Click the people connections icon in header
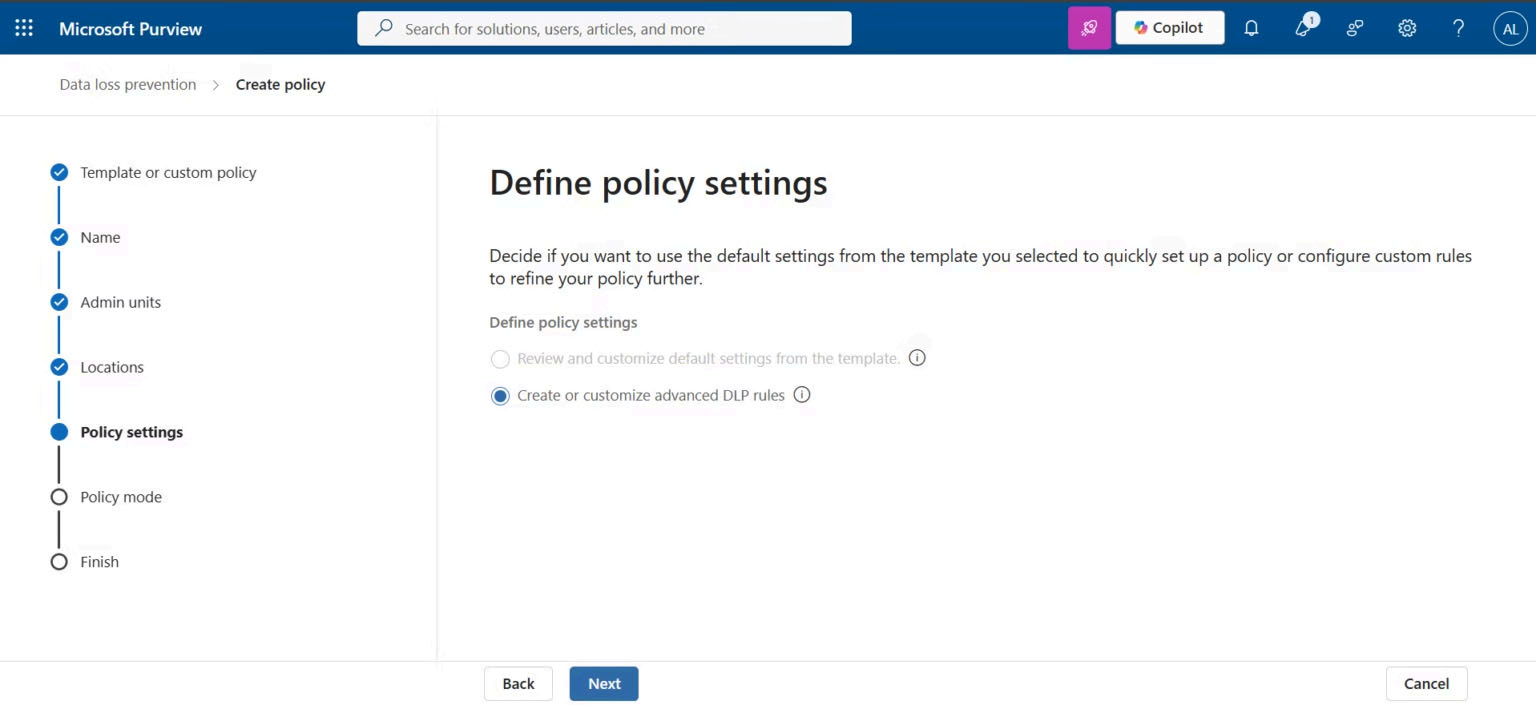1536x705 pixels. tap(1355, 28)
